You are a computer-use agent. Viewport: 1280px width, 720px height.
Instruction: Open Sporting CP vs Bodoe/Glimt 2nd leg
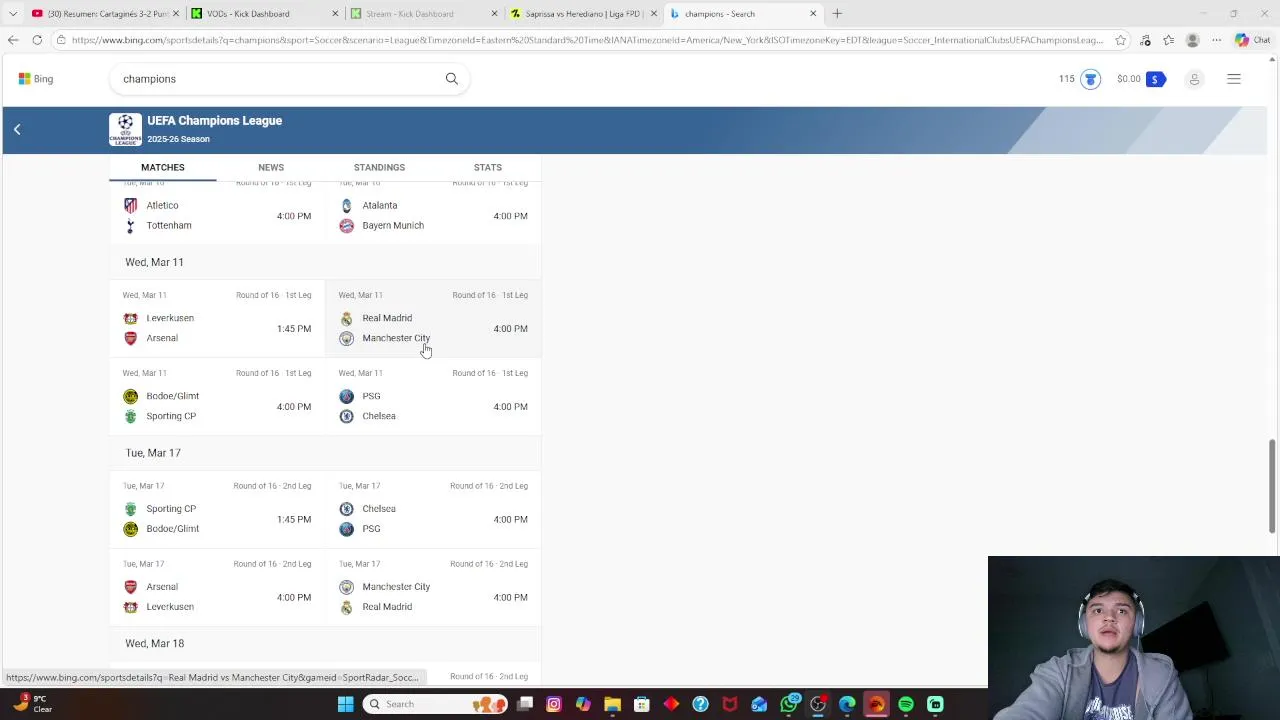[217, 509]
